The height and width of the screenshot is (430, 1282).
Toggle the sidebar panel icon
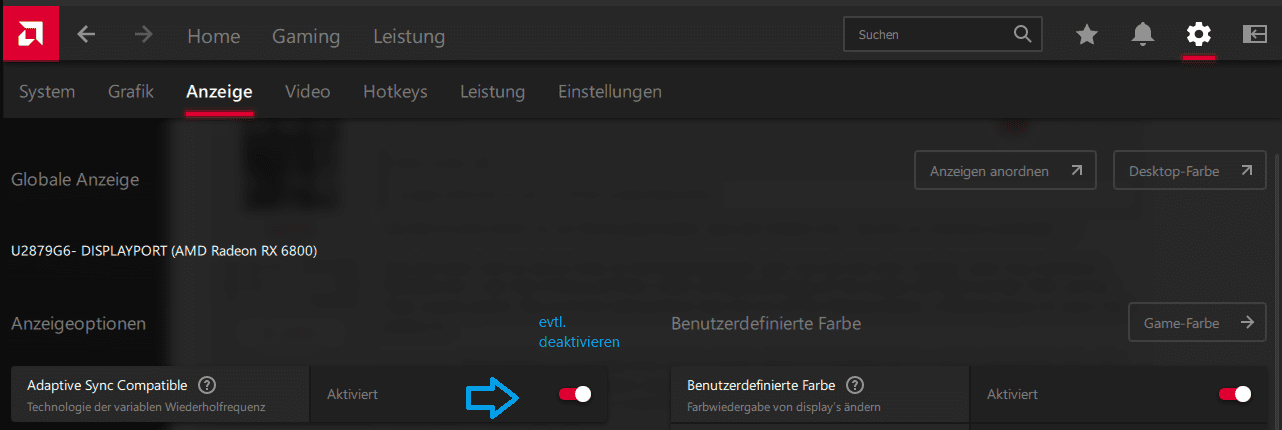[x=1254, y=35]
